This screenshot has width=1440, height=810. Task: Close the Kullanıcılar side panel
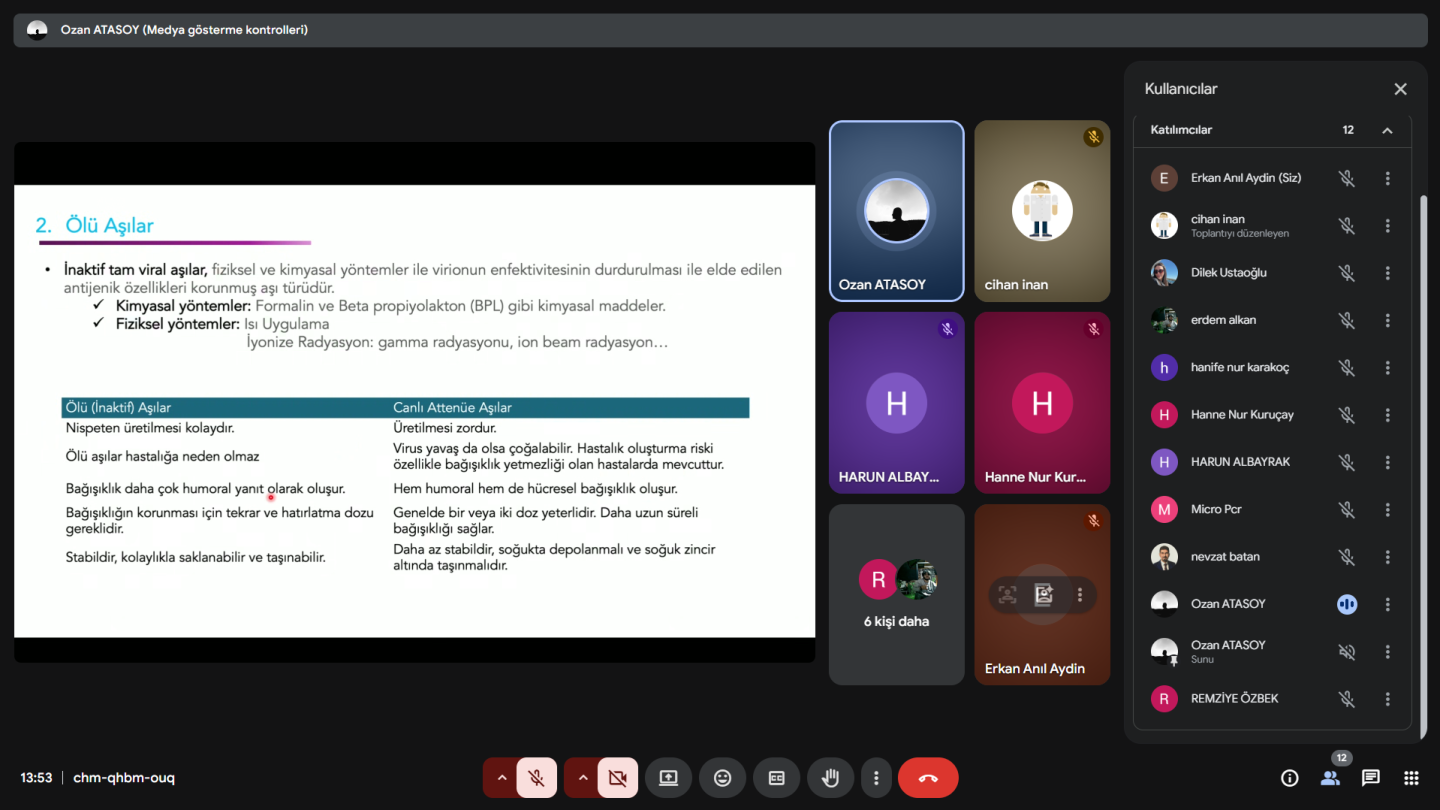click(1400, 89)
